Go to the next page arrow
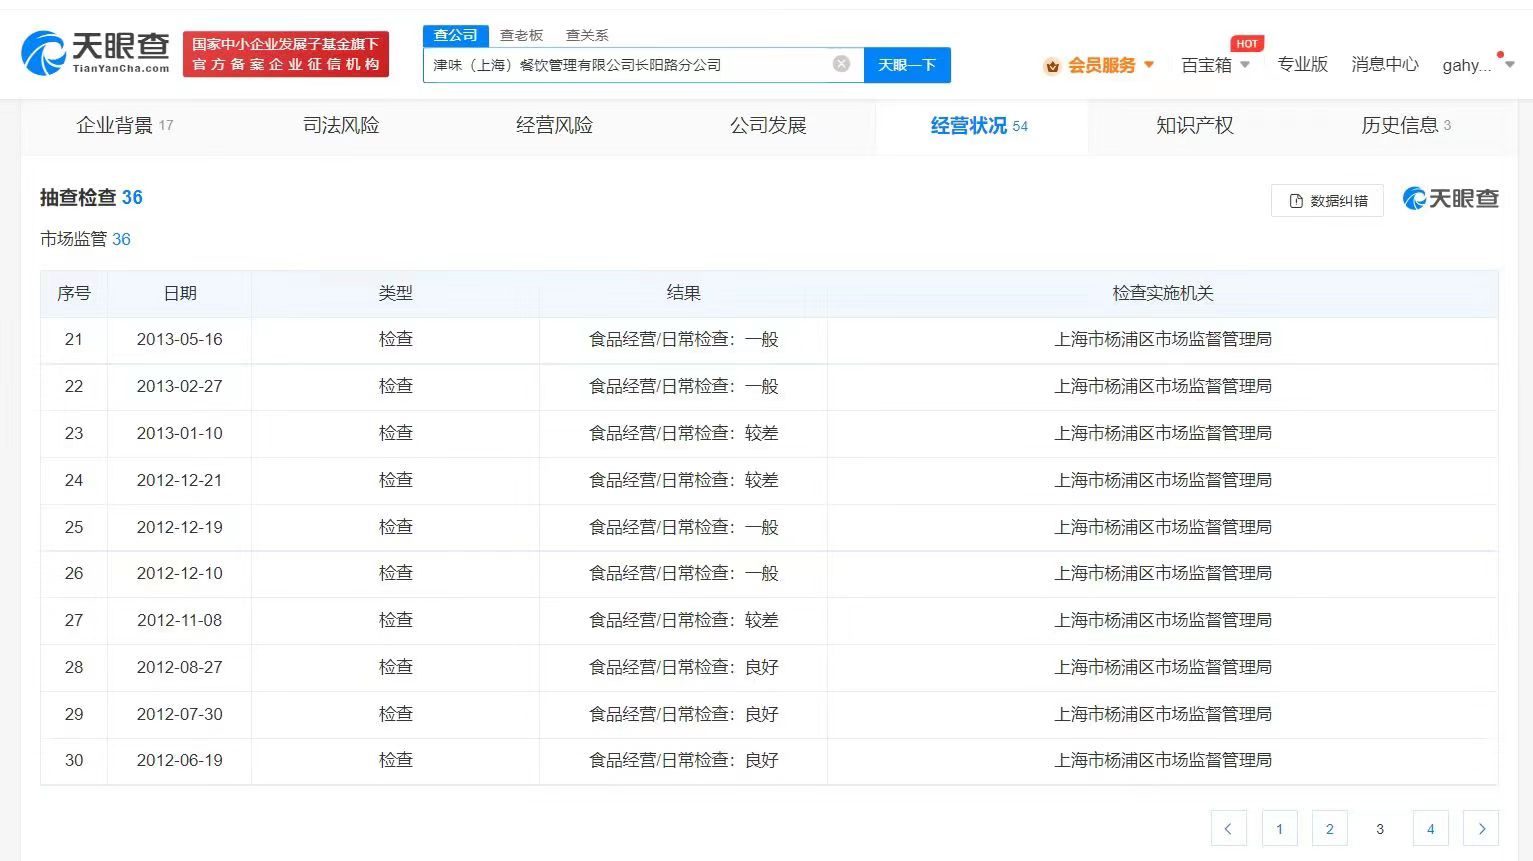The image size is (1533, 861). pyautogui.click(x=1481, y=828)
